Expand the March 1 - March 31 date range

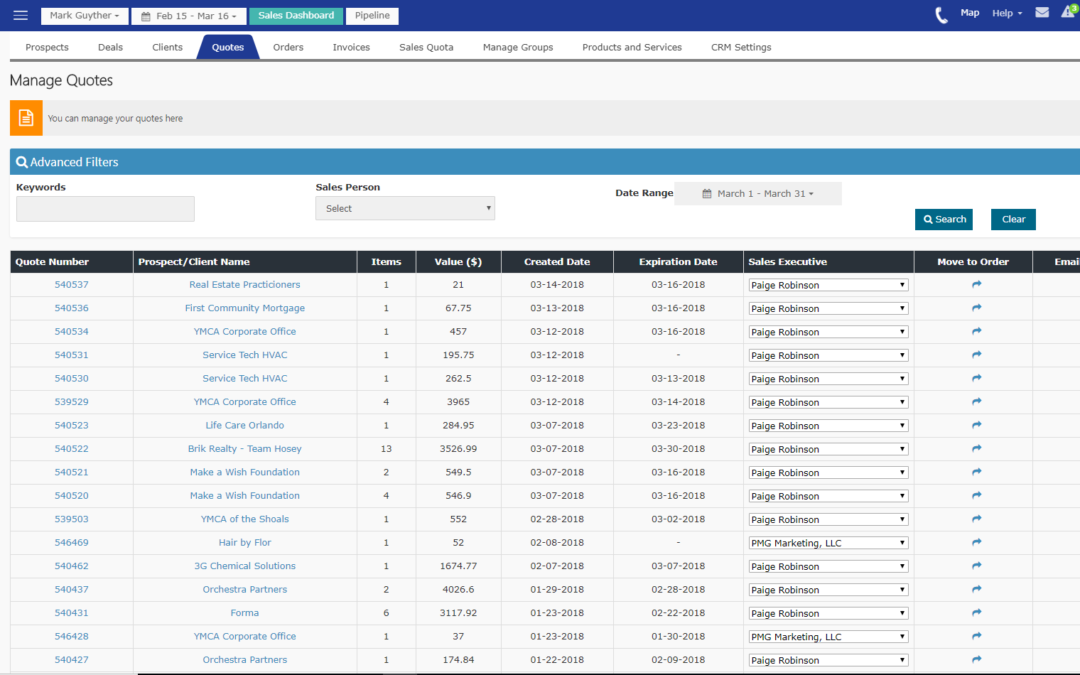pos(758,194)
